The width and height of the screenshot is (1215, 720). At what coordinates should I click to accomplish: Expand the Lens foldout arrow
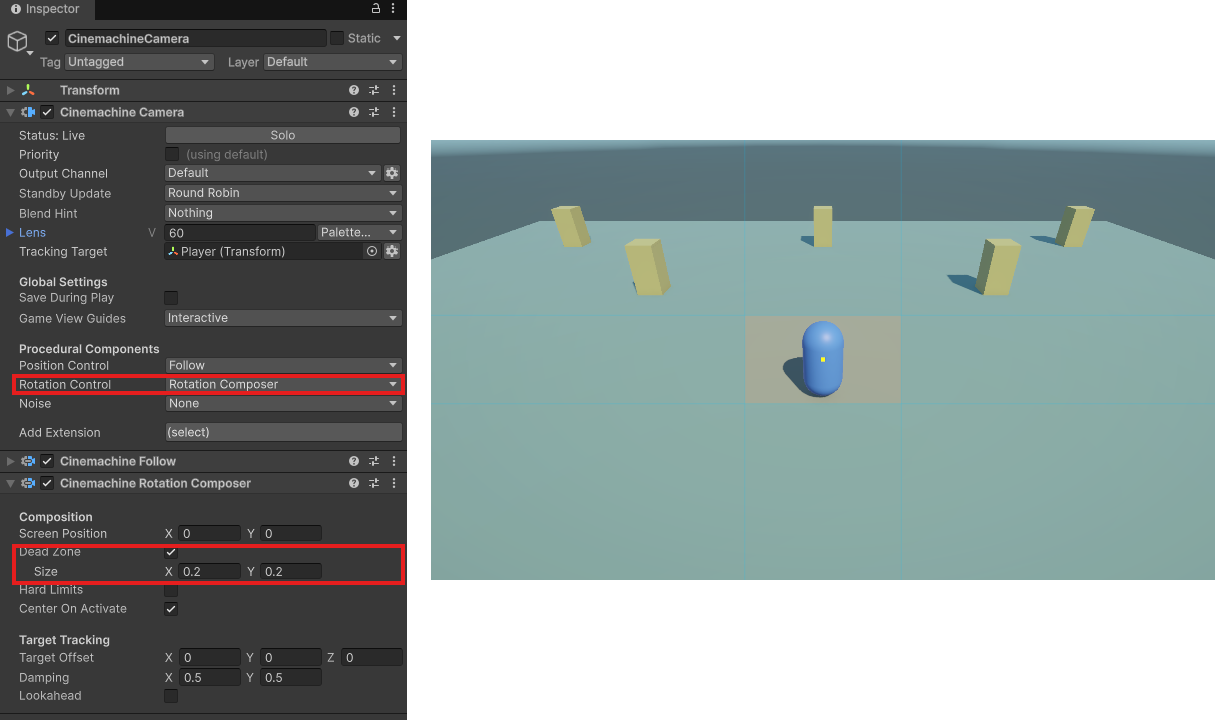pos(10,232)
